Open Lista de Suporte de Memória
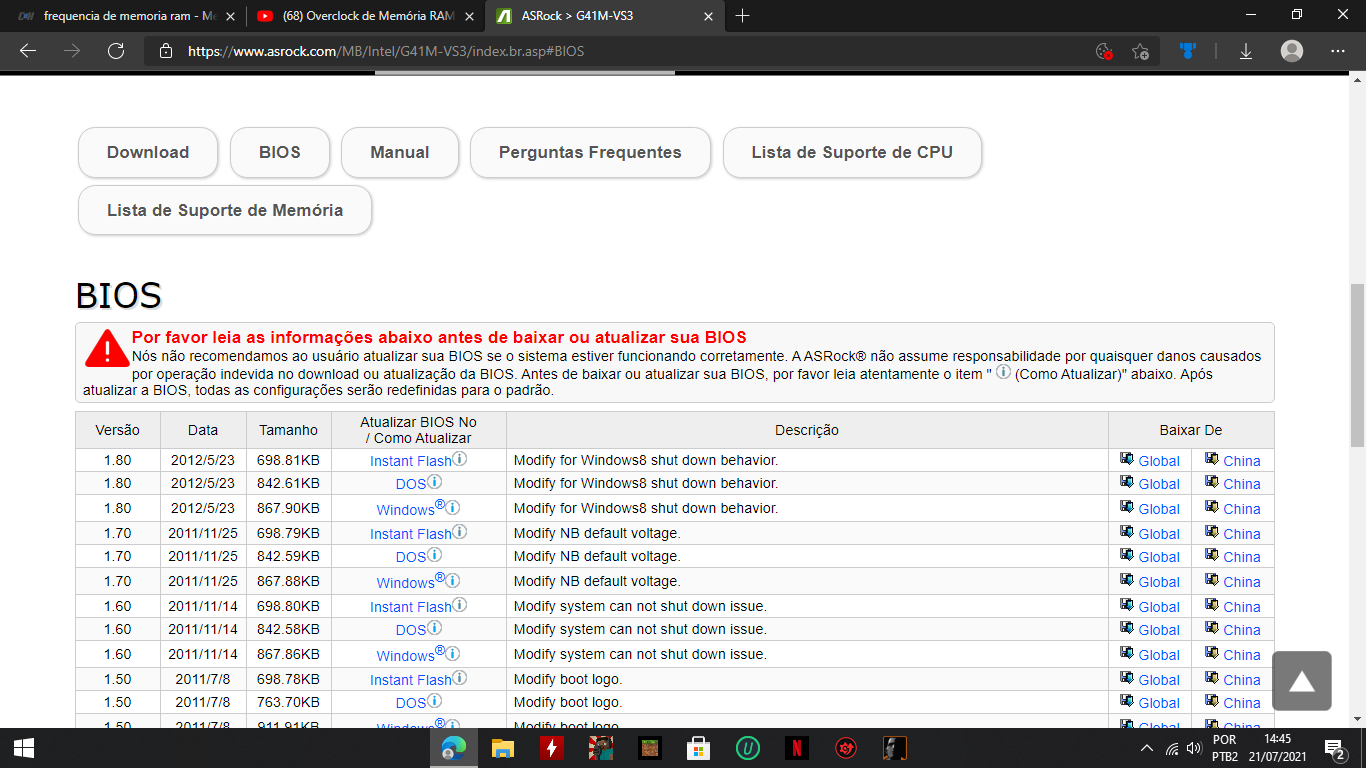The width and height of the screenshot is (1366, 768). 225,211
